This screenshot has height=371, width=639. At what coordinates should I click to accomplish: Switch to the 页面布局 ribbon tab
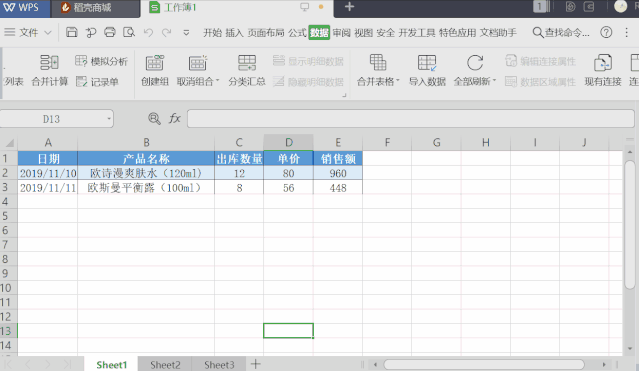click(x=266, y=33)
